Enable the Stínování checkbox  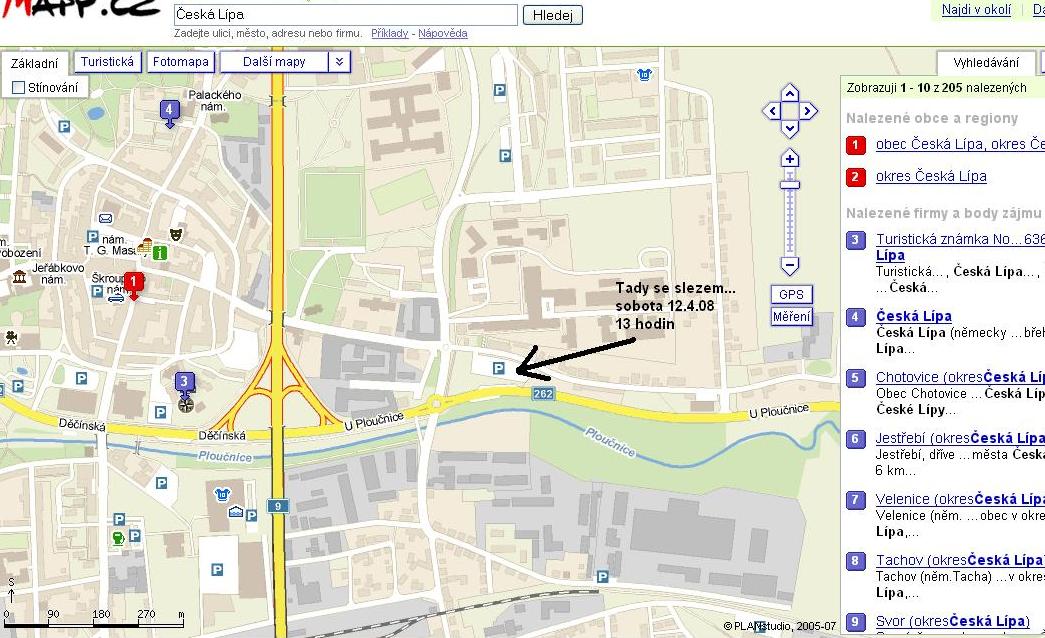coord(18,88)
